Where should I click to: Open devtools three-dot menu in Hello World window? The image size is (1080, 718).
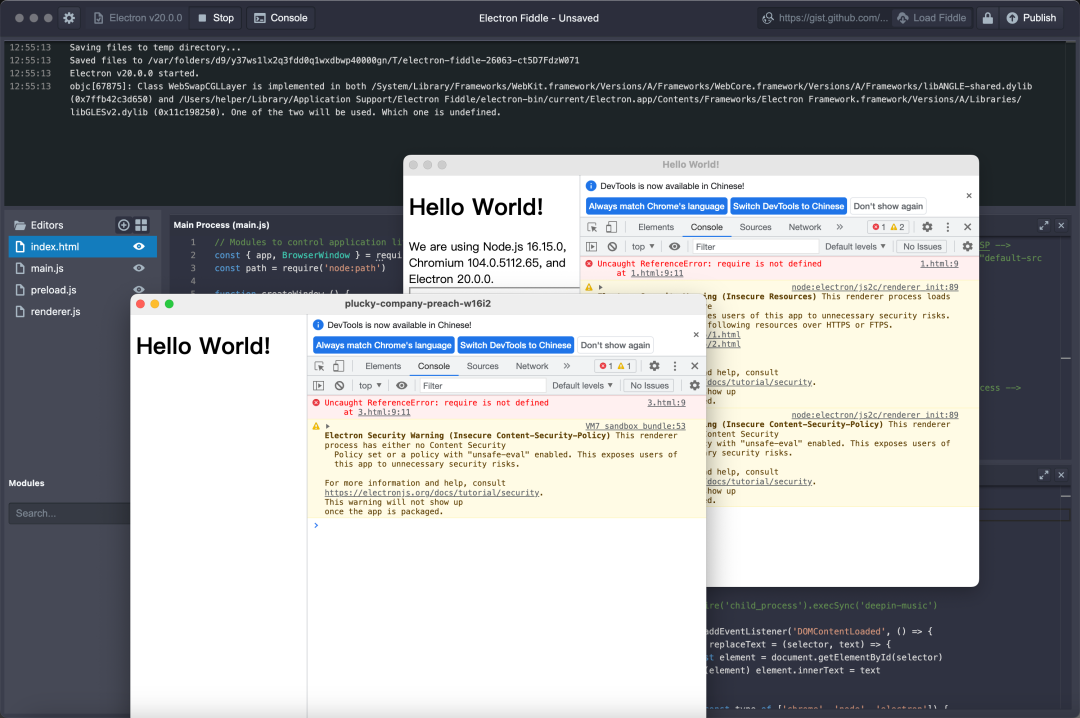[x=948, y=227]
